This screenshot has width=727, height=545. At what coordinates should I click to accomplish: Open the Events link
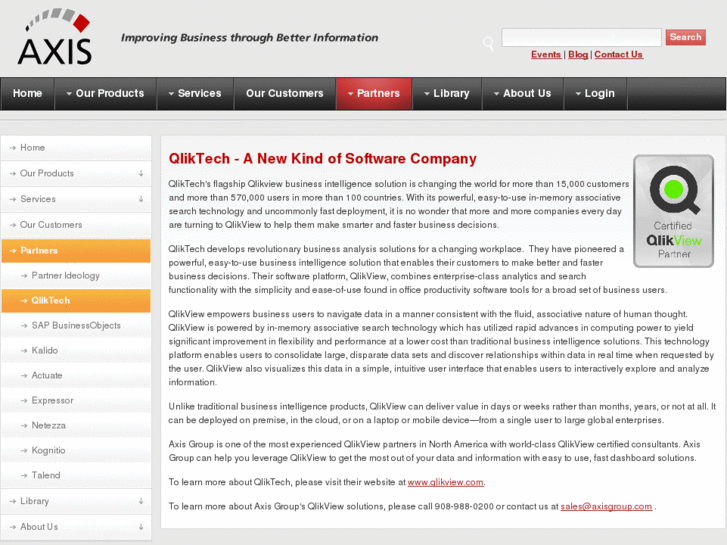546,55
